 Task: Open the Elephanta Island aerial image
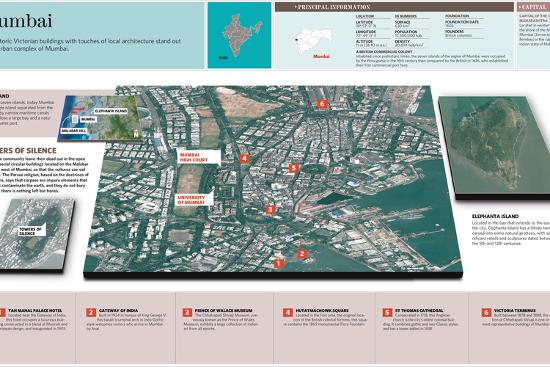[494, 146]
